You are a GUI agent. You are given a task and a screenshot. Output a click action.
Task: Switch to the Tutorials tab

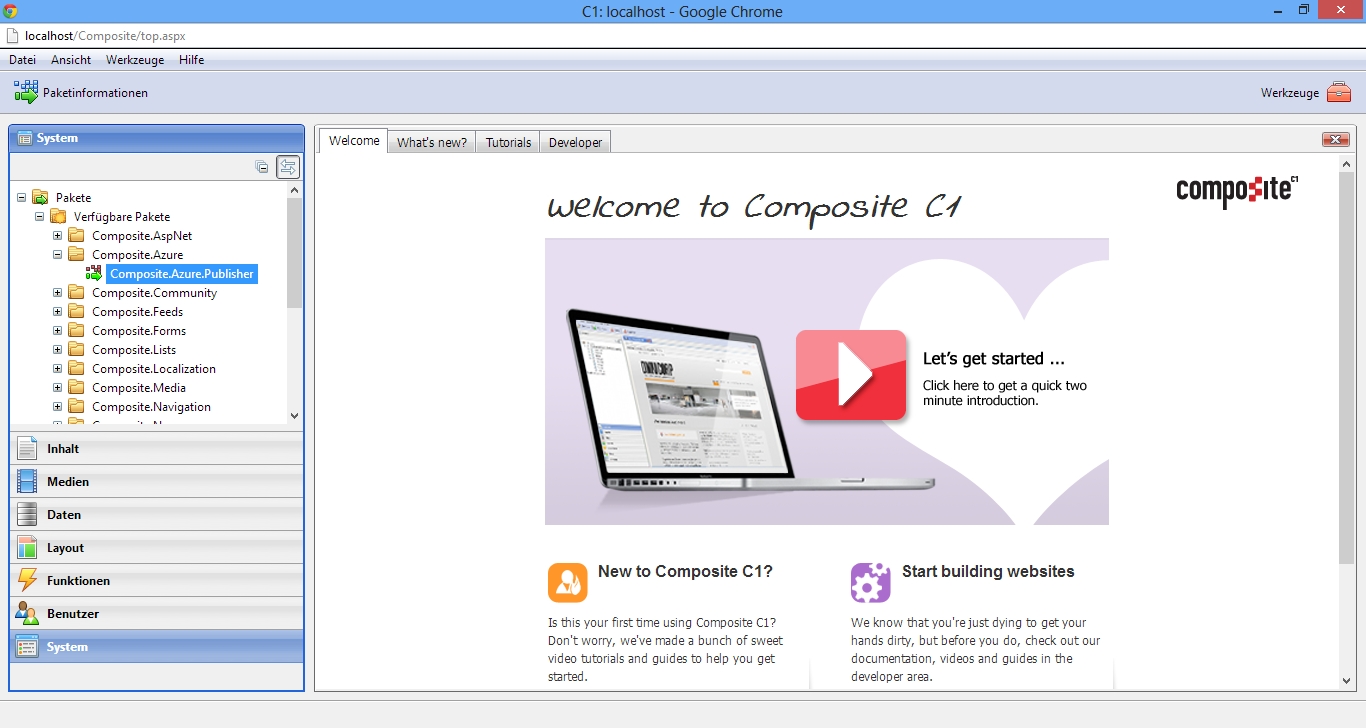tap(508, 142)
